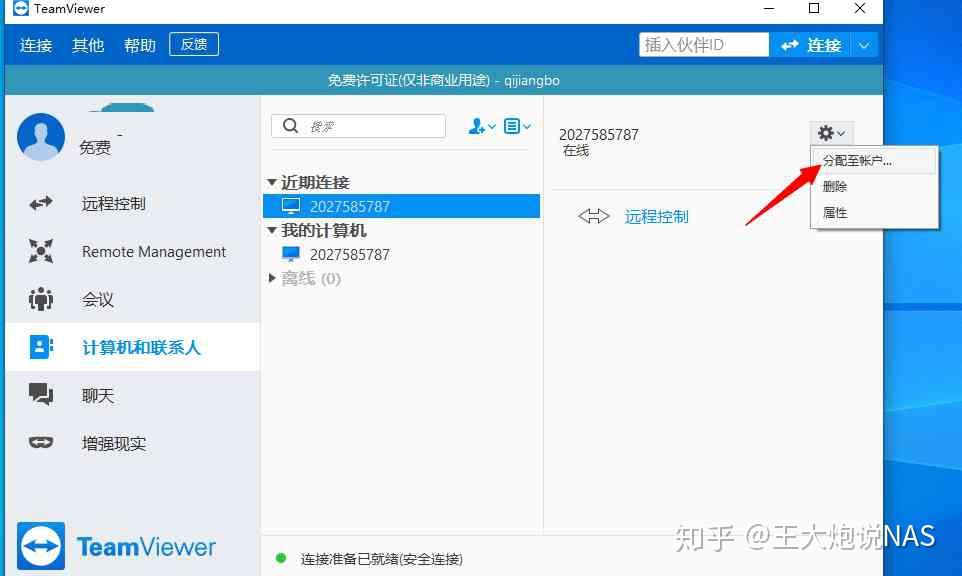Image resolution: width=962 pixels, height=576 pixels.
Task: Open Remote Management from the sidebar
Action: click(40, 251)
